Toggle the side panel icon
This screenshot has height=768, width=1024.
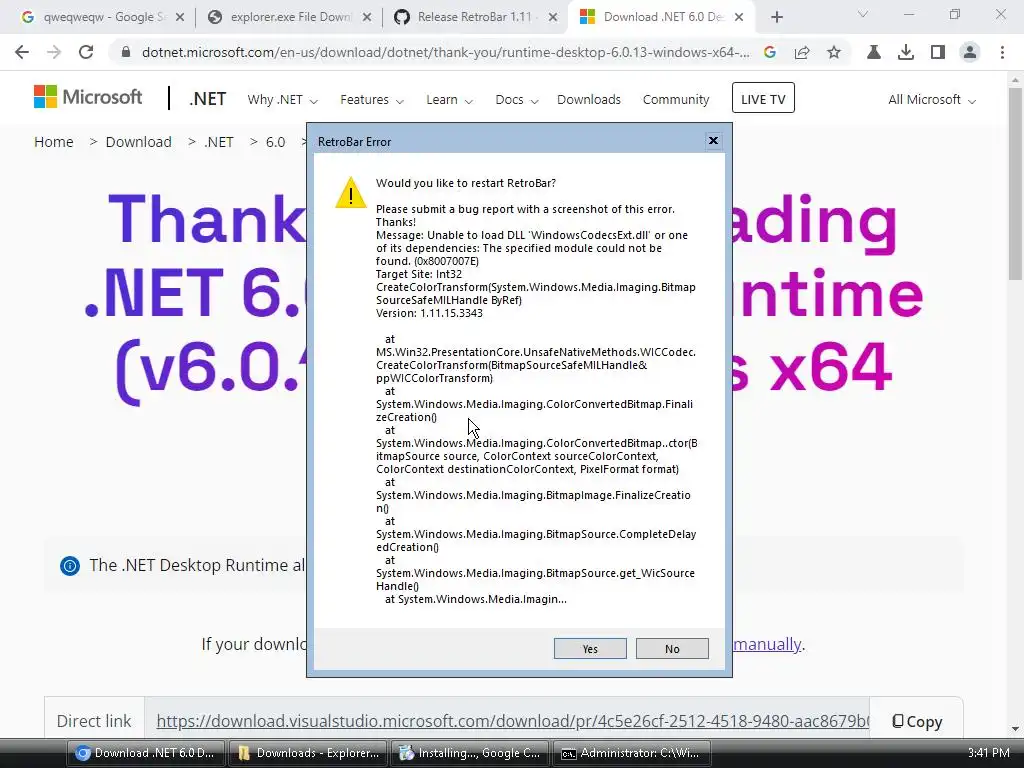point(938,52)
